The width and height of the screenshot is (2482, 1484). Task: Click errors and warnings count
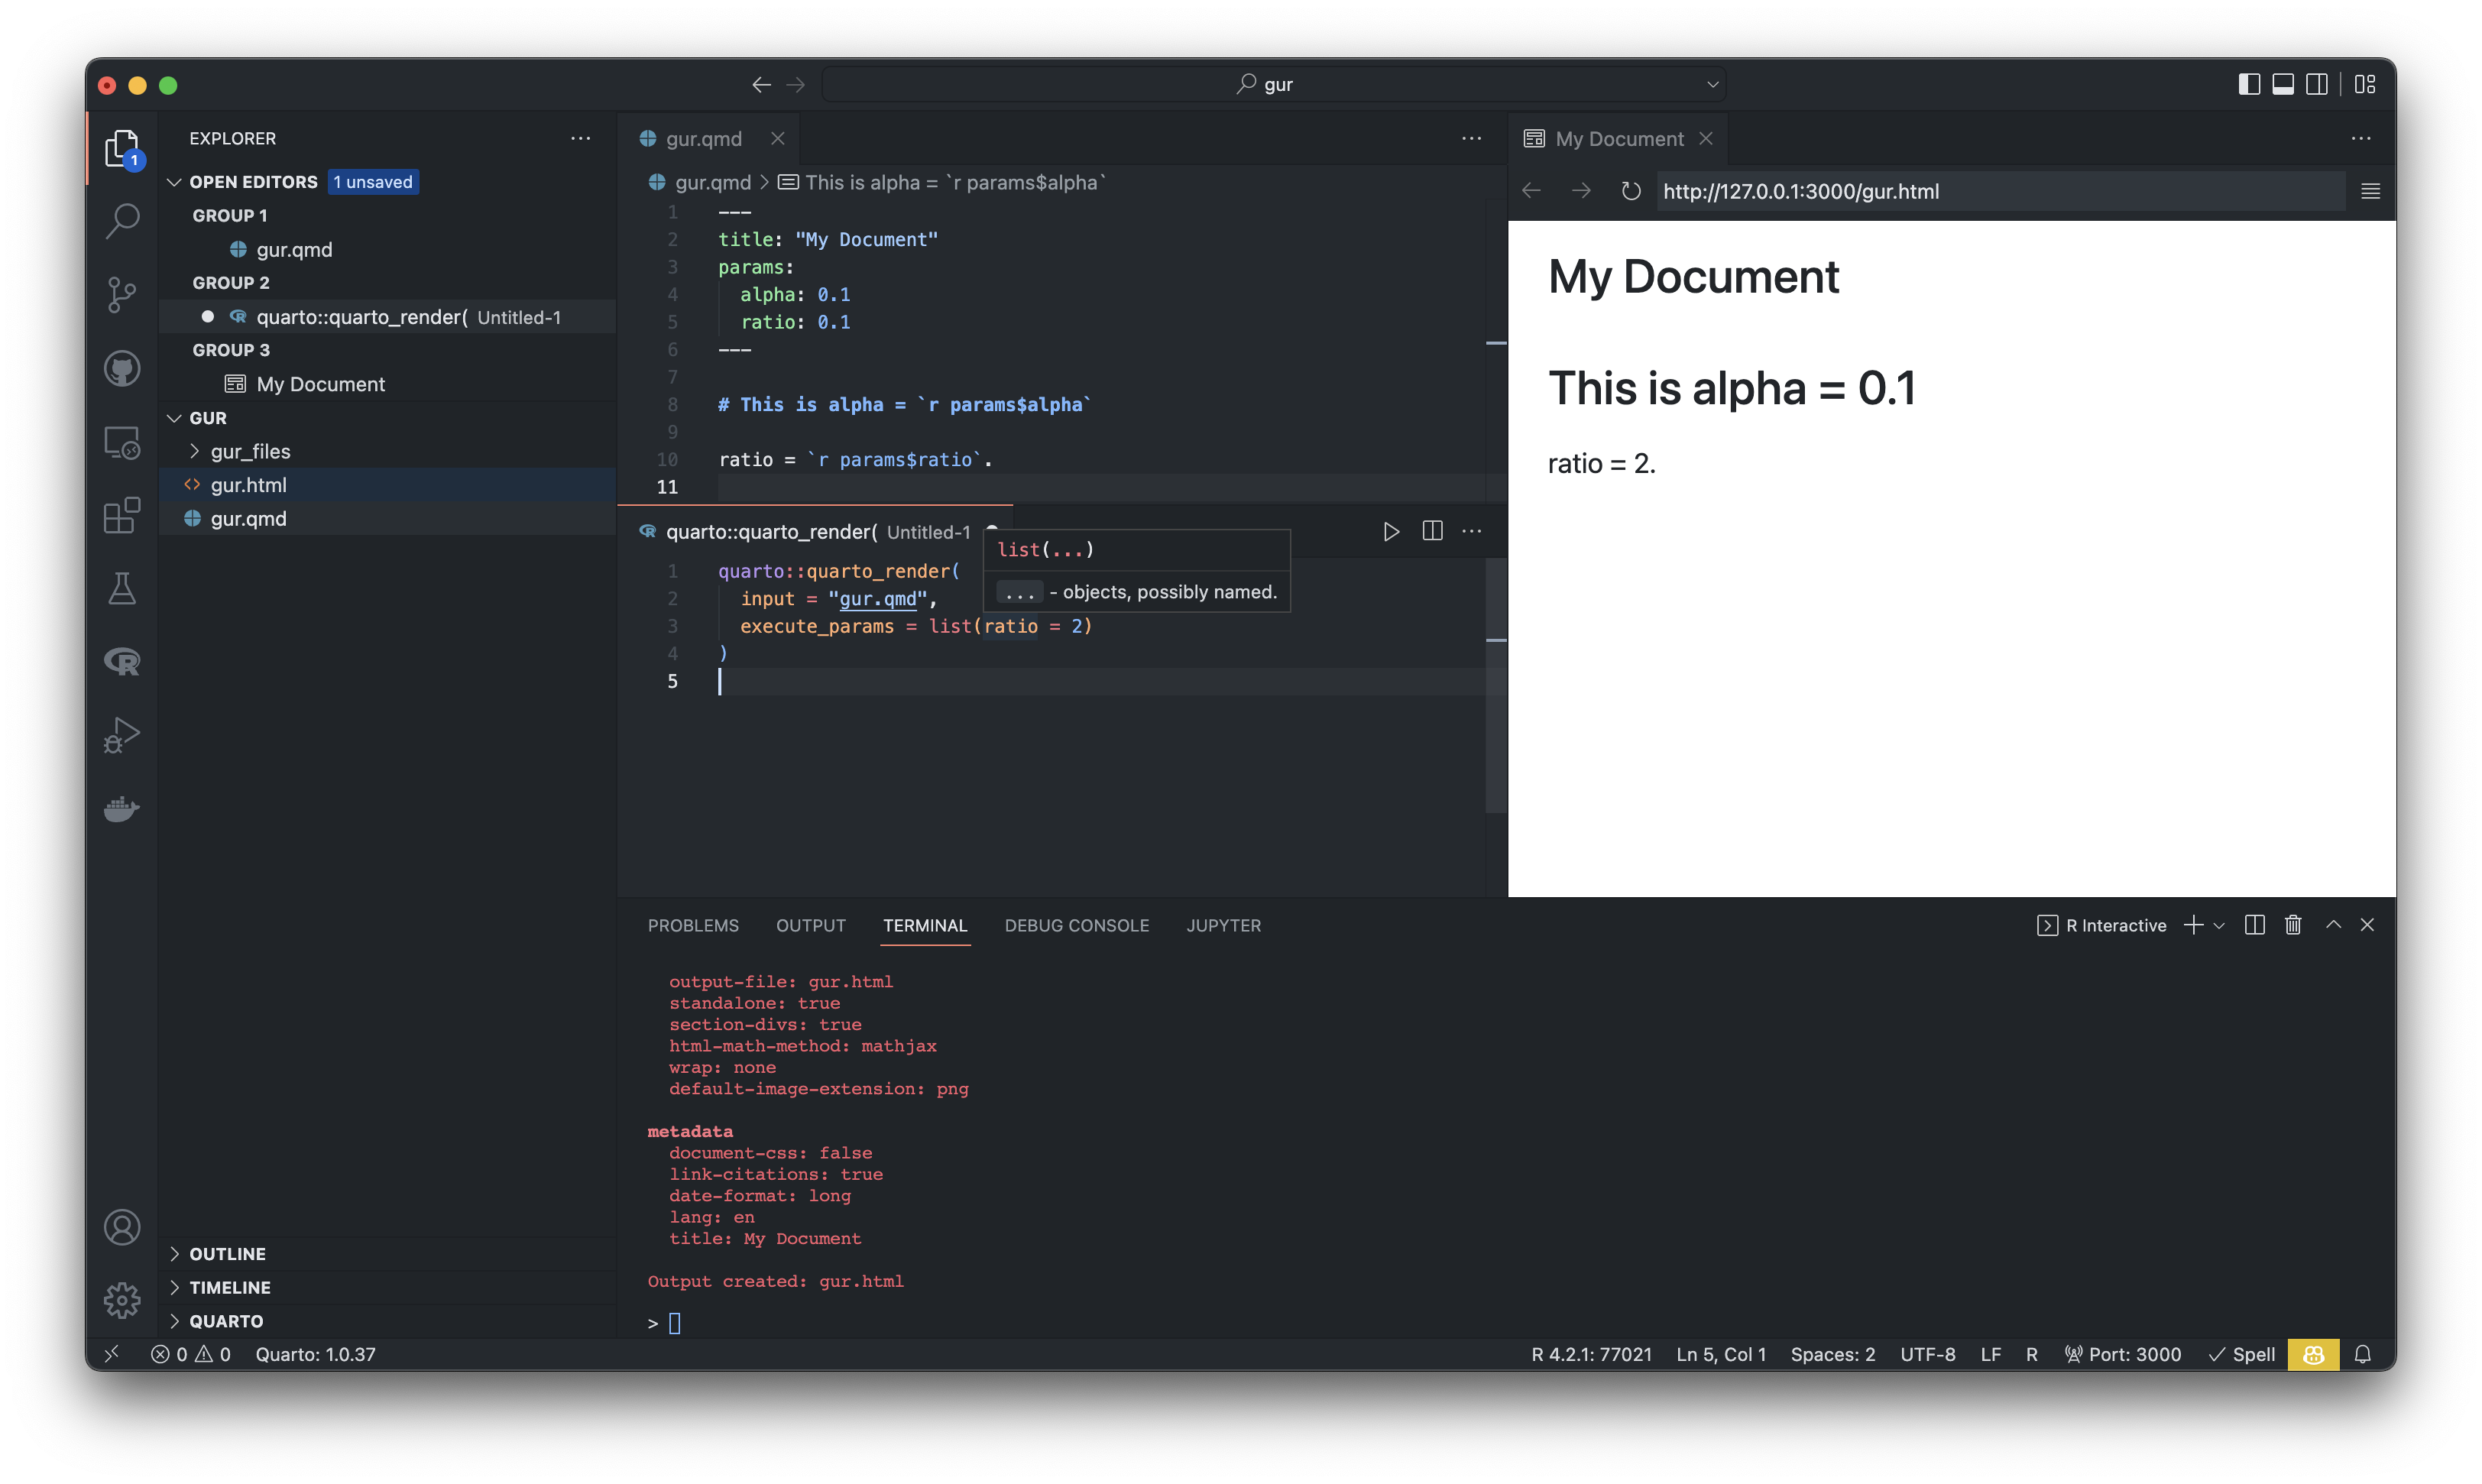tap(190, 1354)
